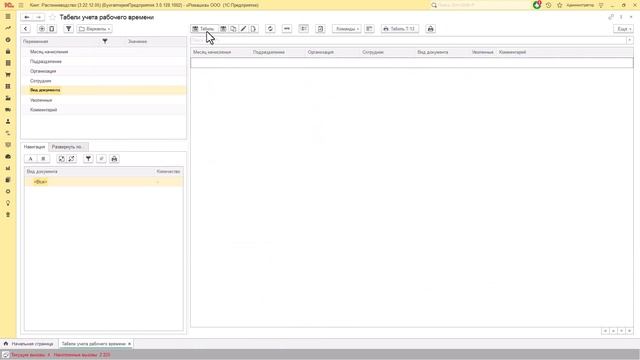
Task: Click the forward arrow navigation button
Action: (38, 17)
